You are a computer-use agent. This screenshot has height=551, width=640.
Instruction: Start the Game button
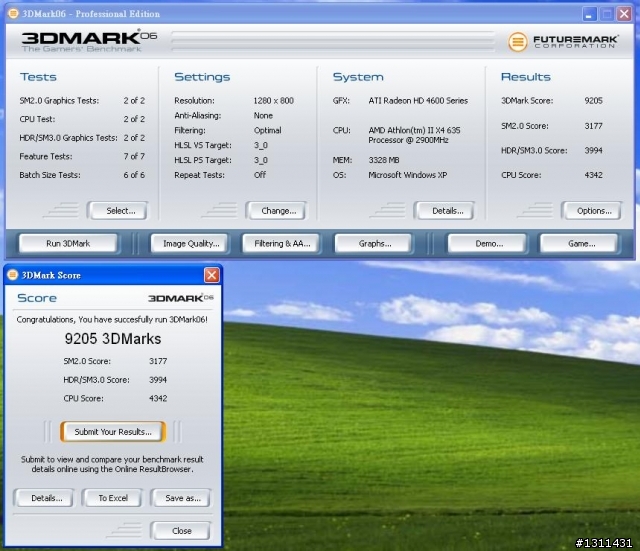pyautogui.click(x=581, y=244)
